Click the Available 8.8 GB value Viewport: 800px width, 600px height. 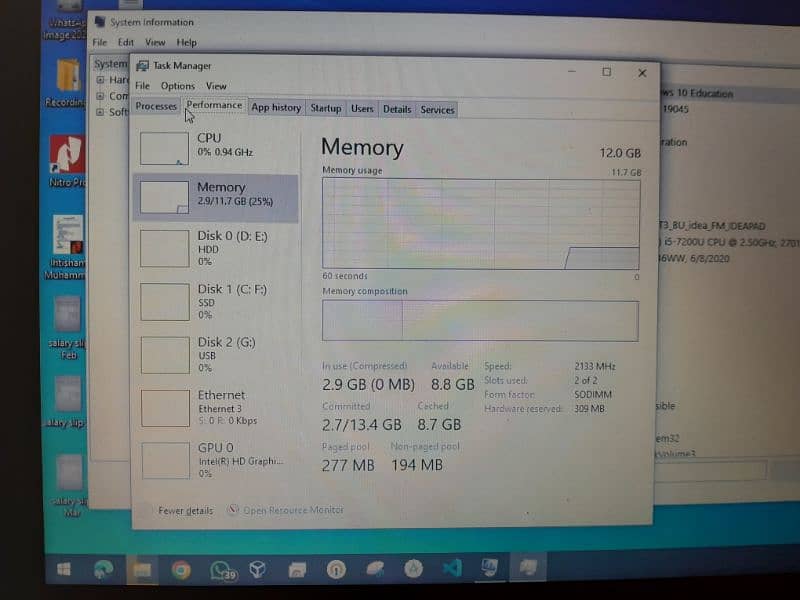tap(453, 384)
